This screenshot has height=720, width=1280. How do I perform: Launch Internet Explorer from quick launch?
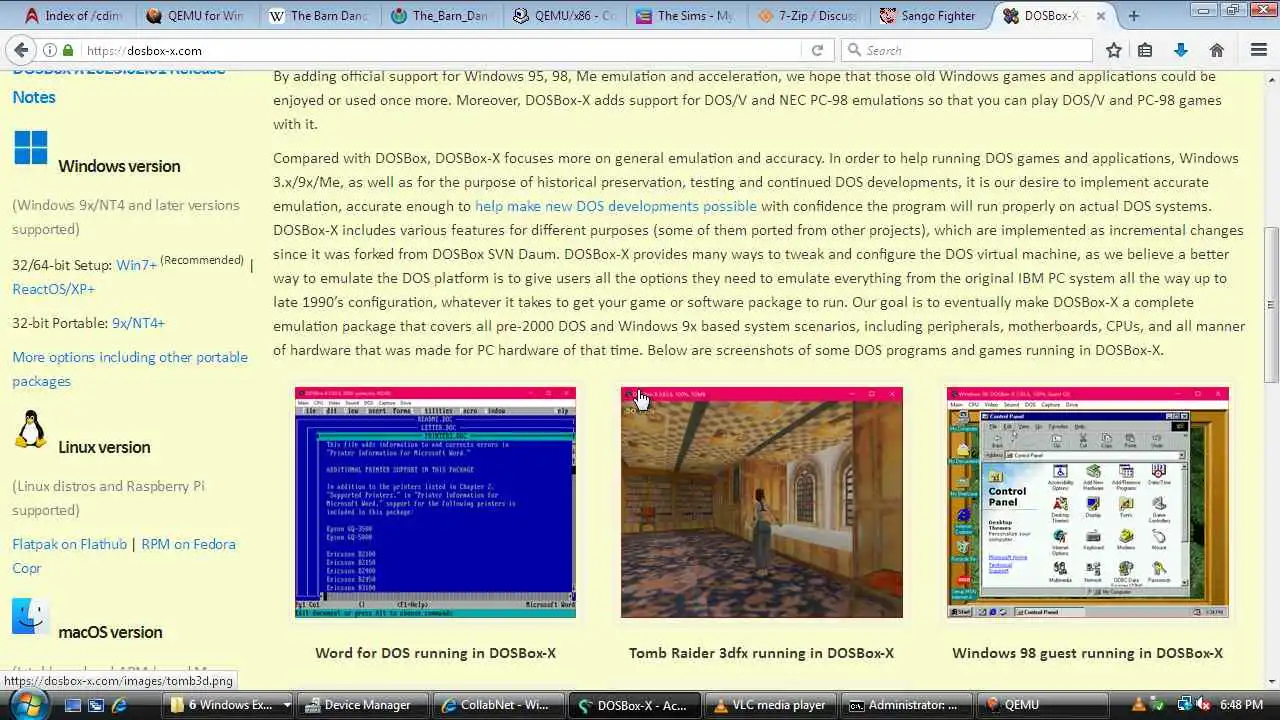tap(119, 705)
